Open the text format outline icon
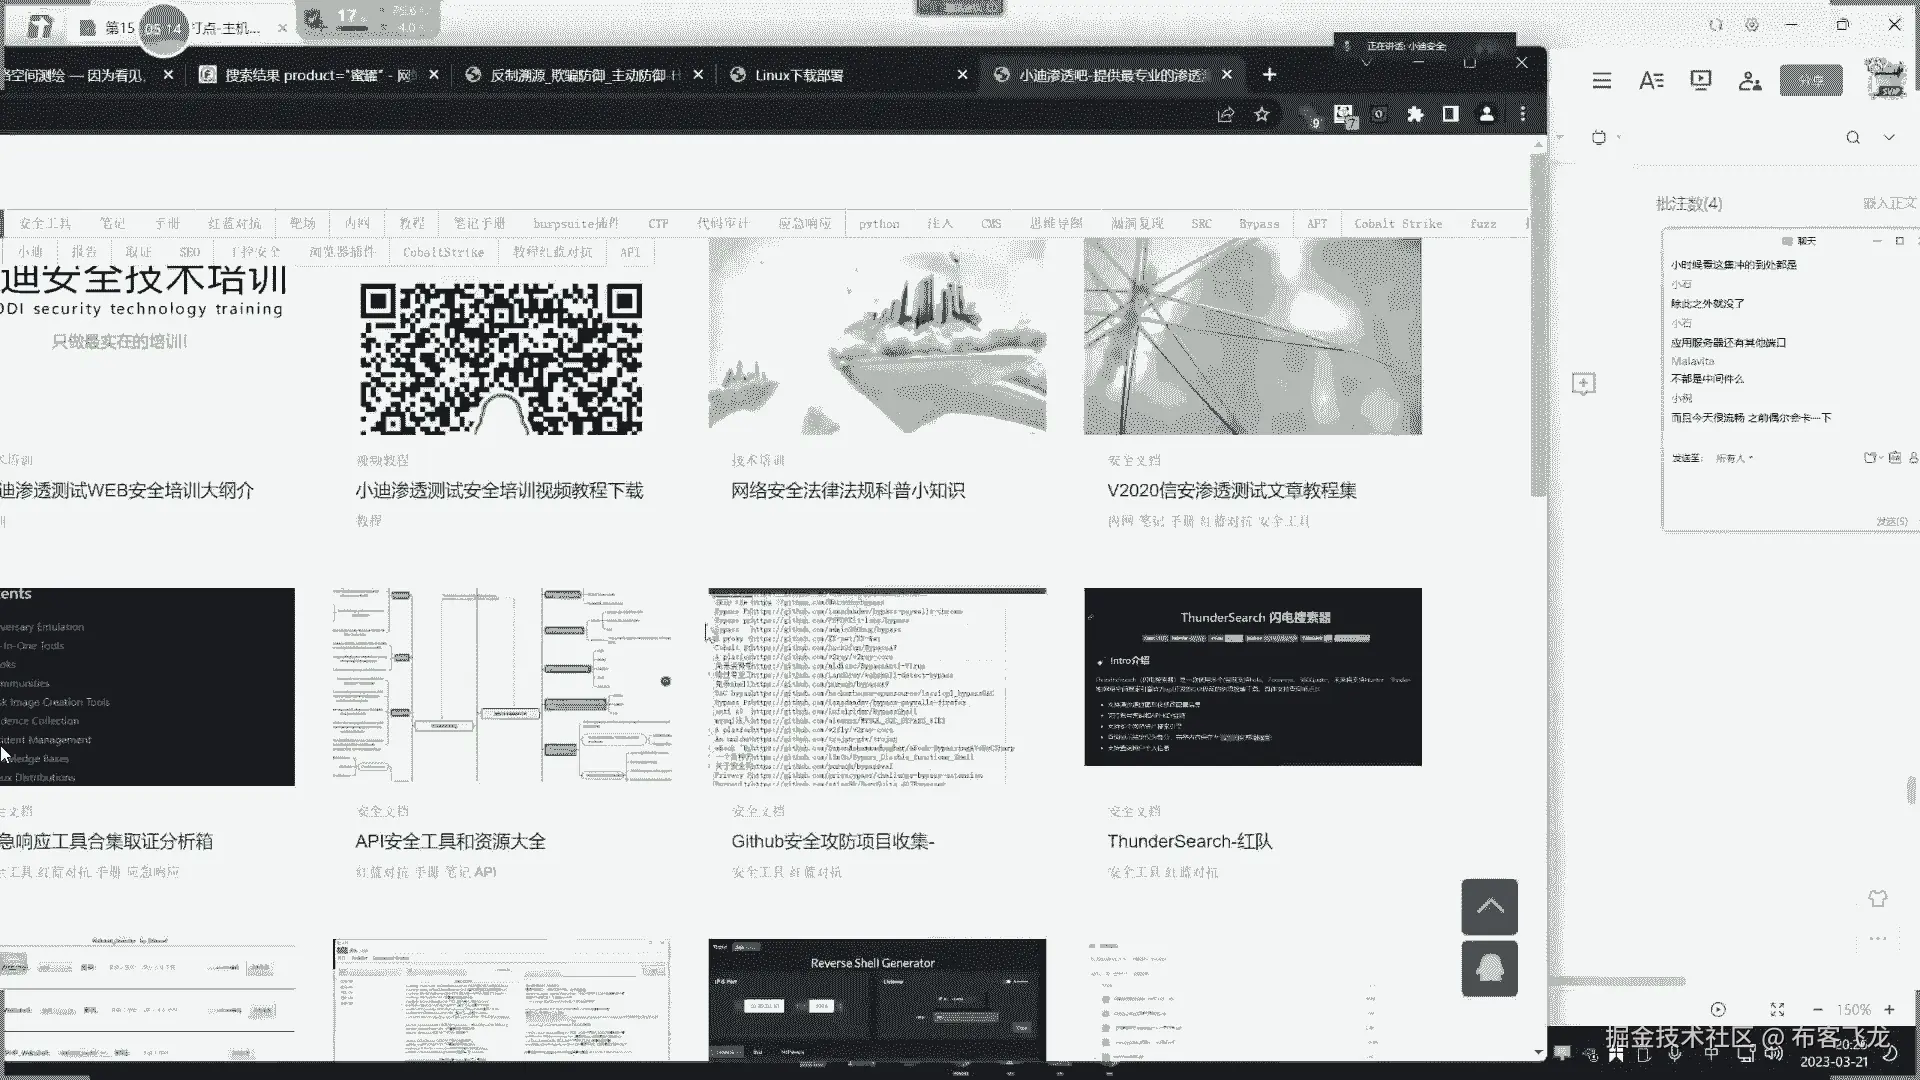 click(1651, 81)
